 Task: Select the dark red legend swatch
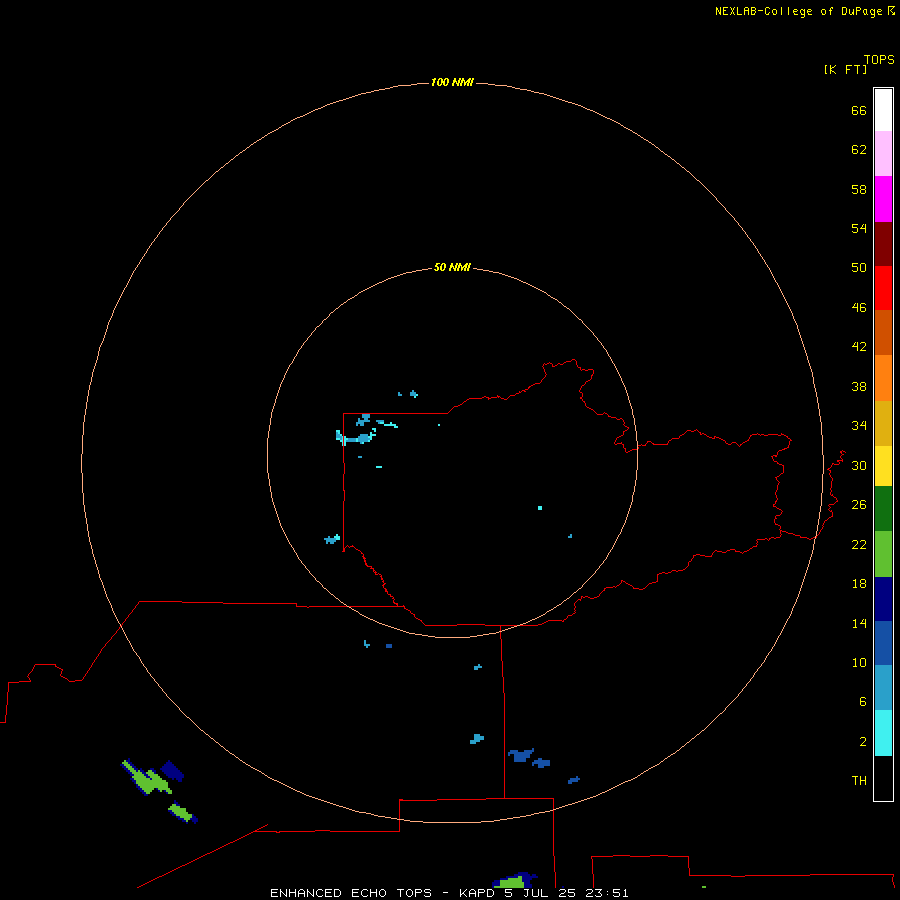pos(883,243)
